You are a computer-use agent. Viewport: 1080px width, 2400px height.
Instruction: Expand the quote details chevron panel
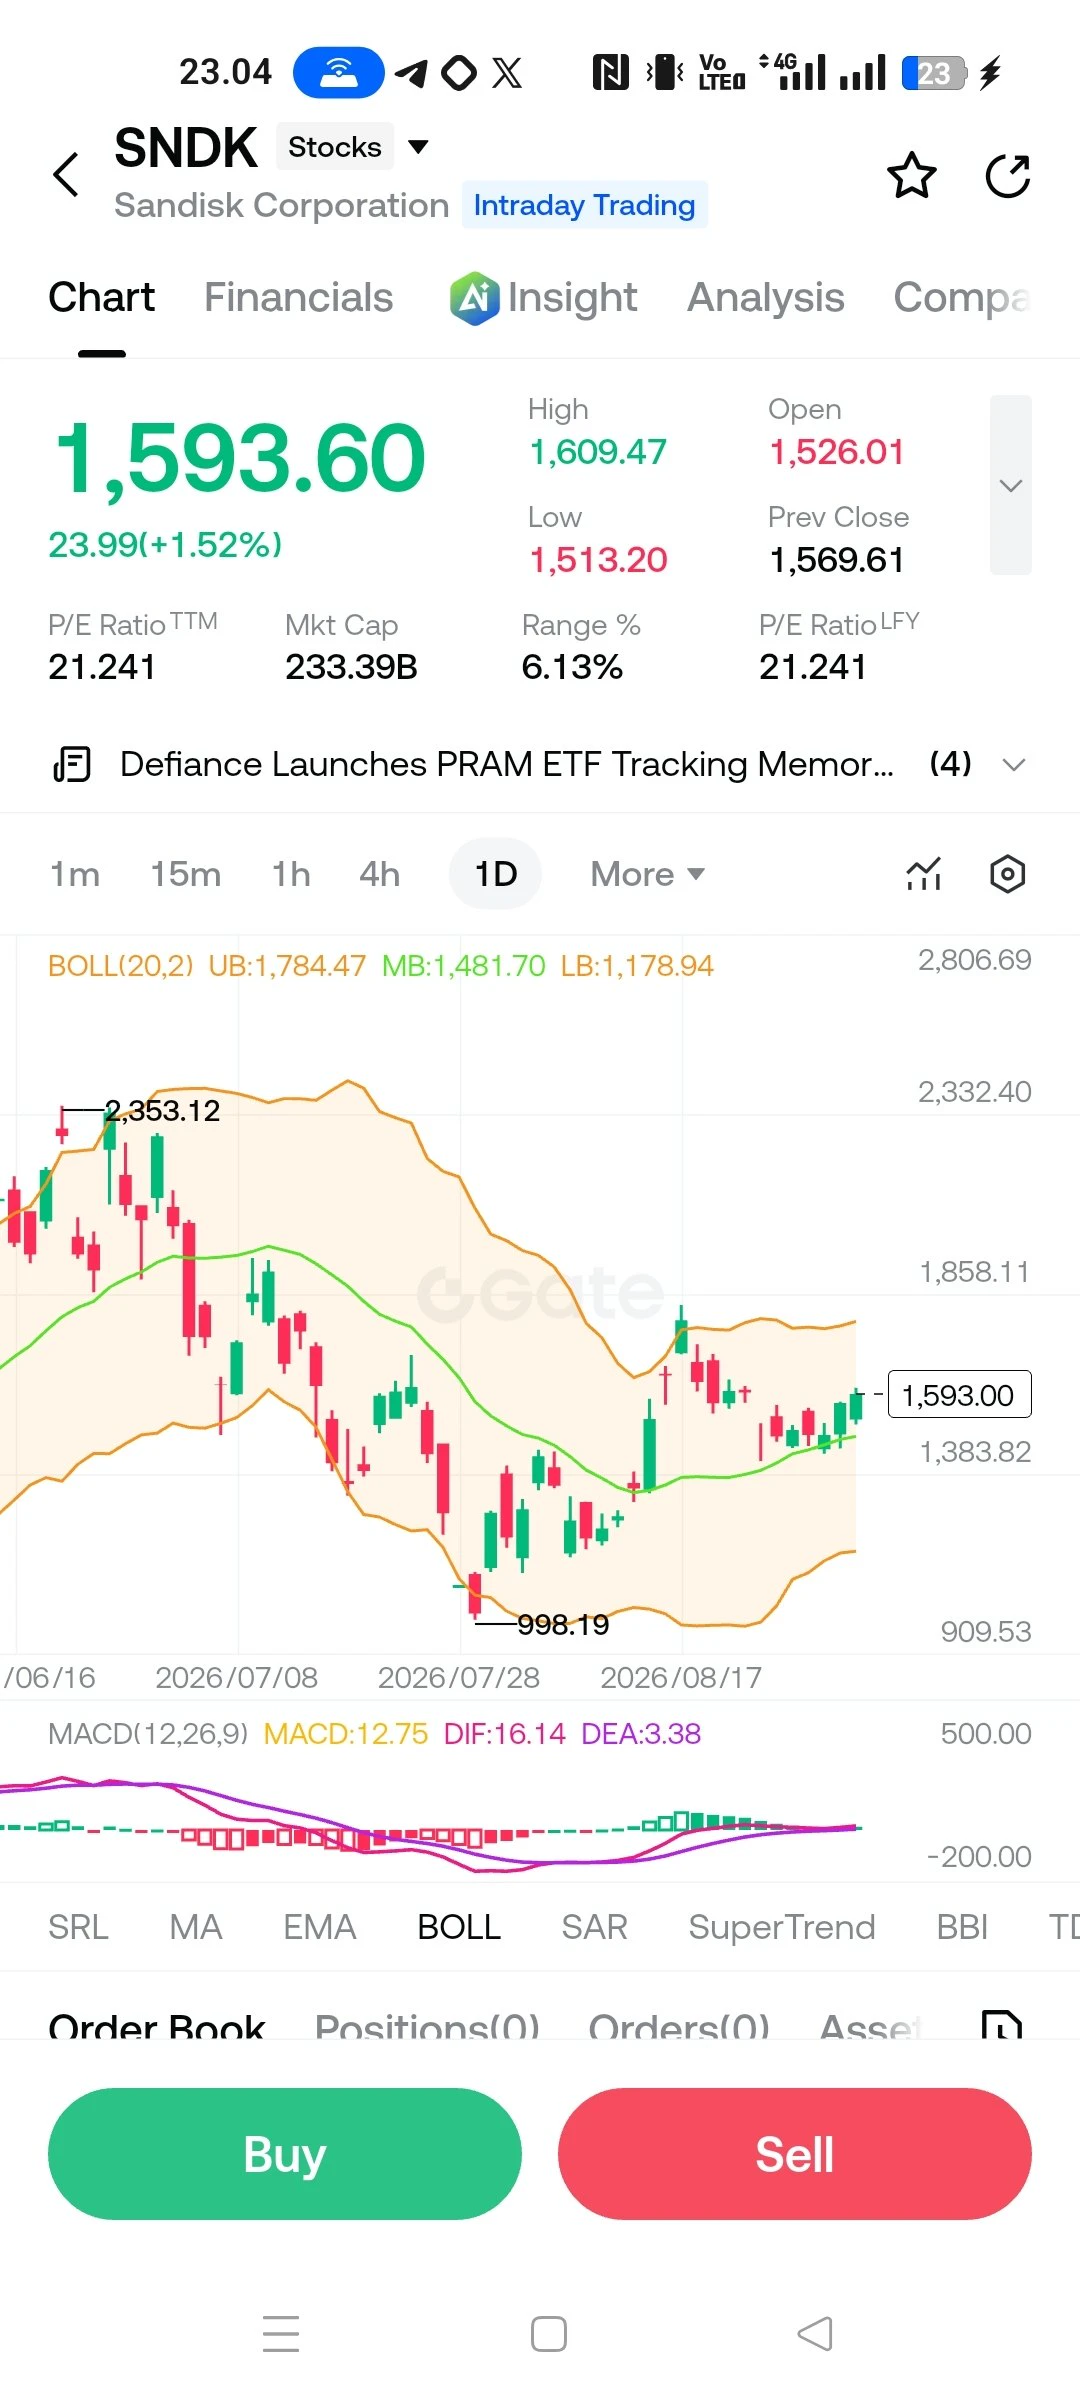(1010, 485)
